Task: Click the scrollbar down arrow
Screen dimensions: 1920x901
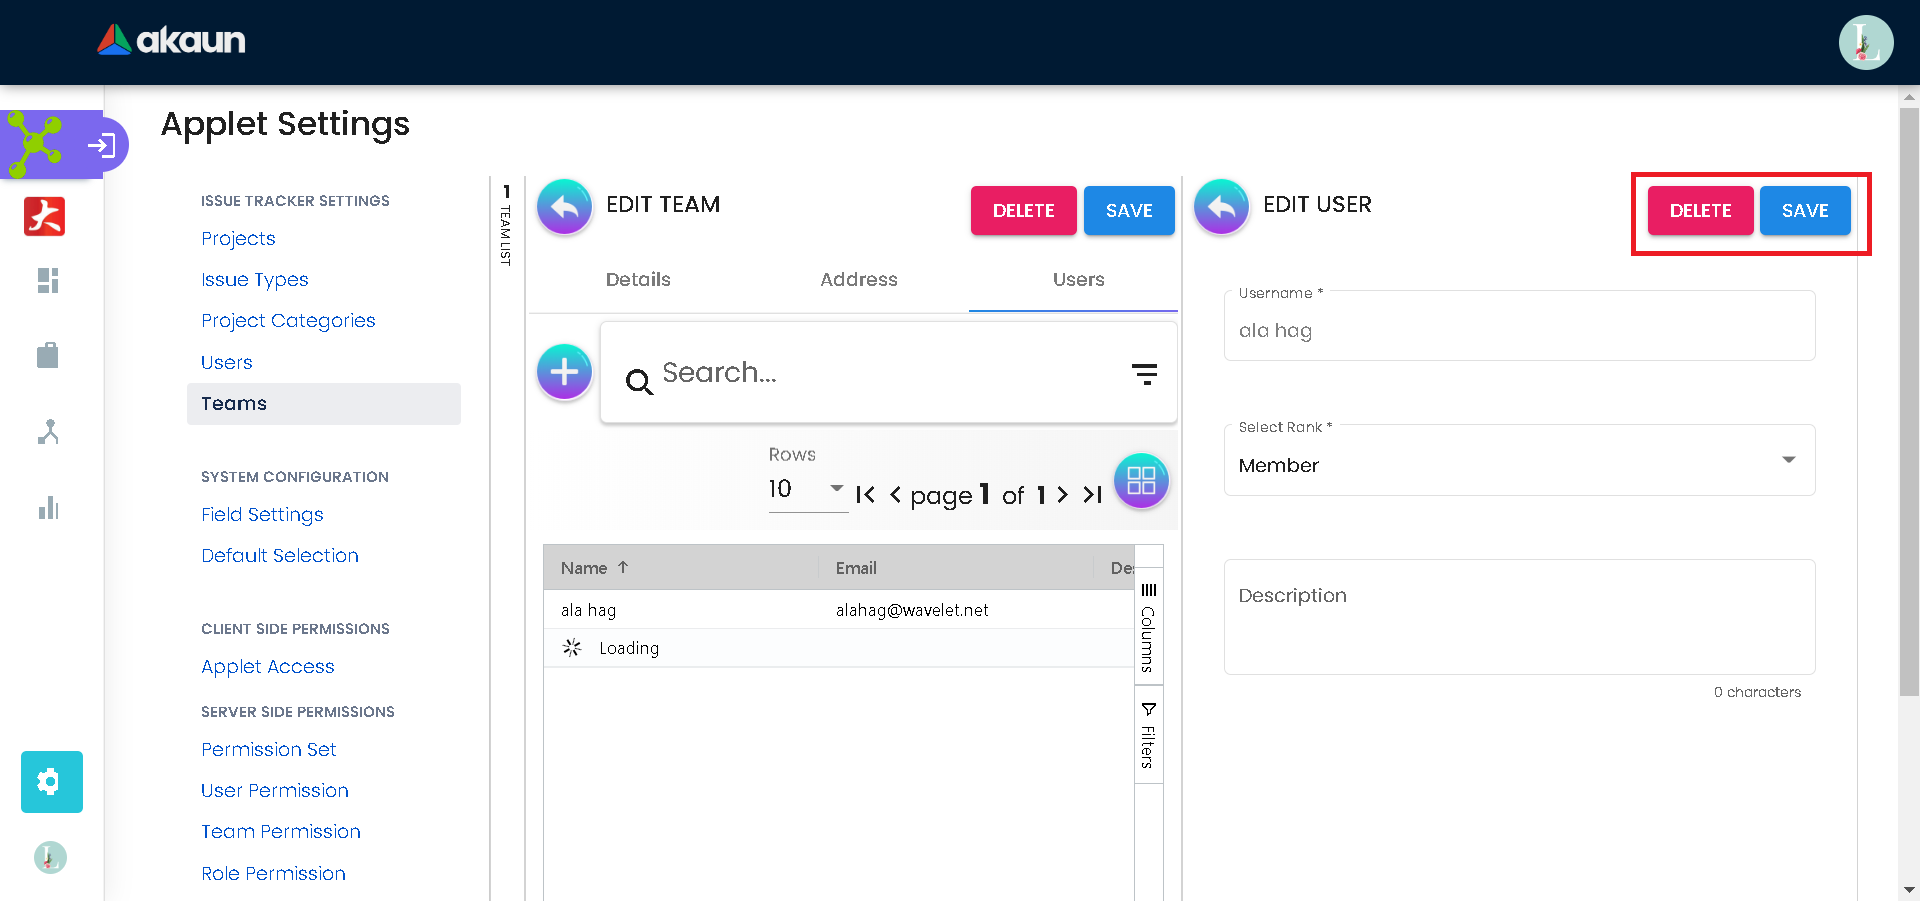Action: click(1909, 890)
